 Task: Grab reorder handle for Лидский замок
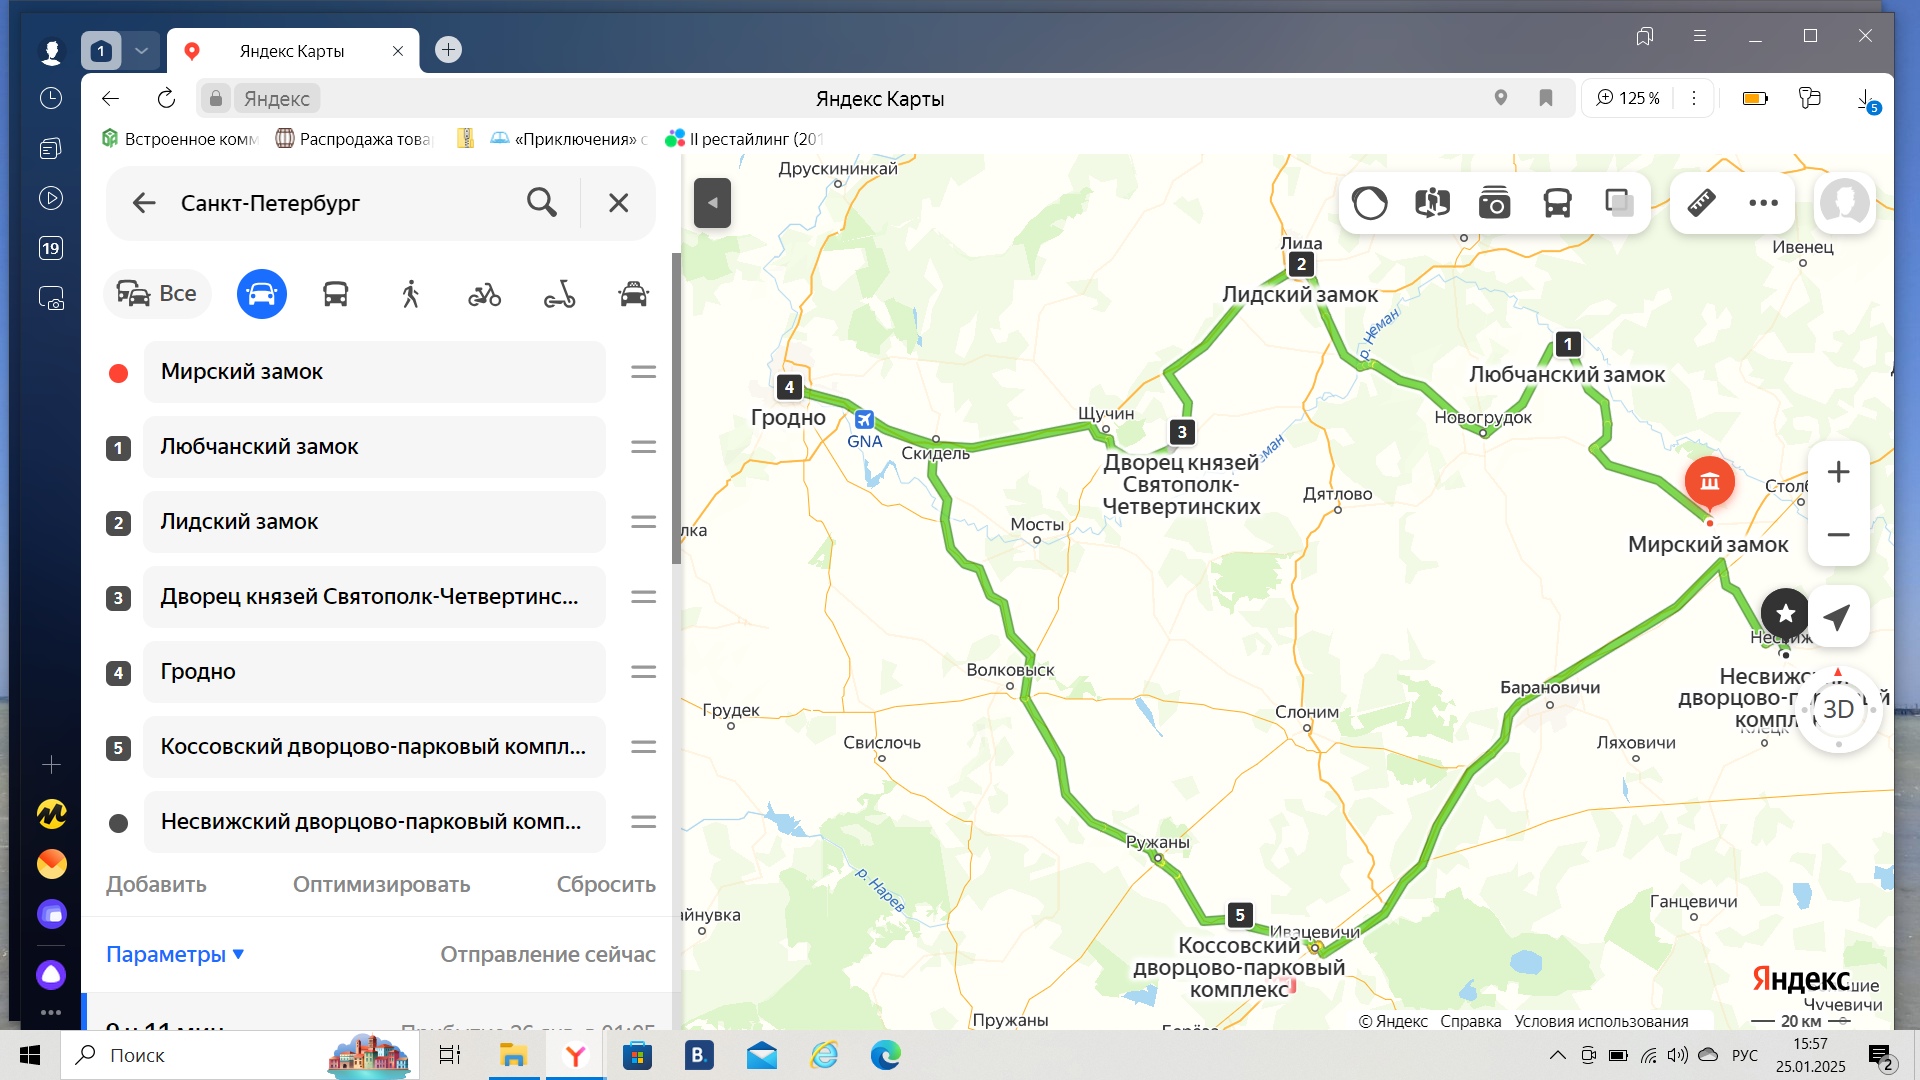coord(643,522)
